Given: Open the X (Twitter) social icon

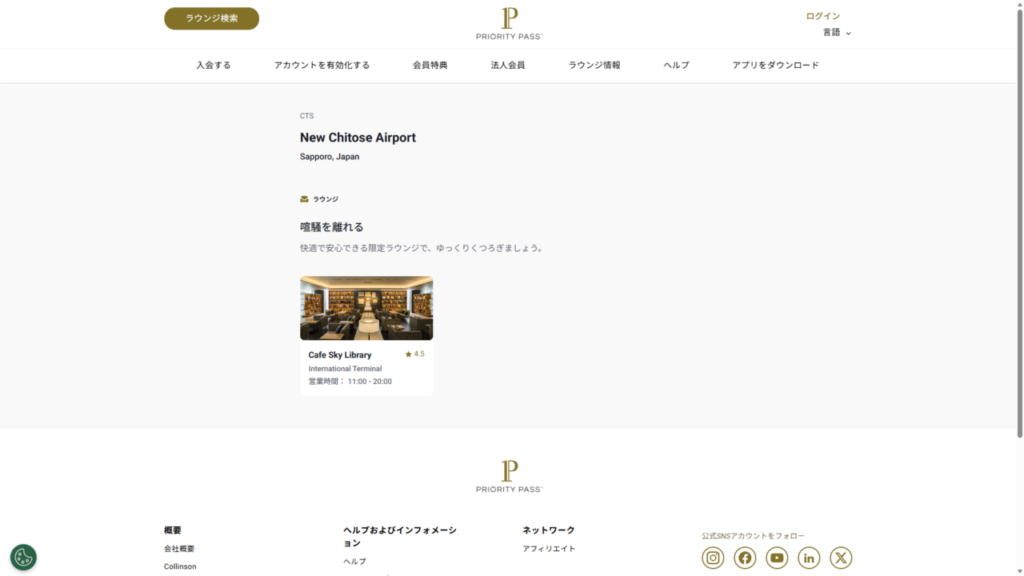Looking at the screenshot, I should coord(840,558).
